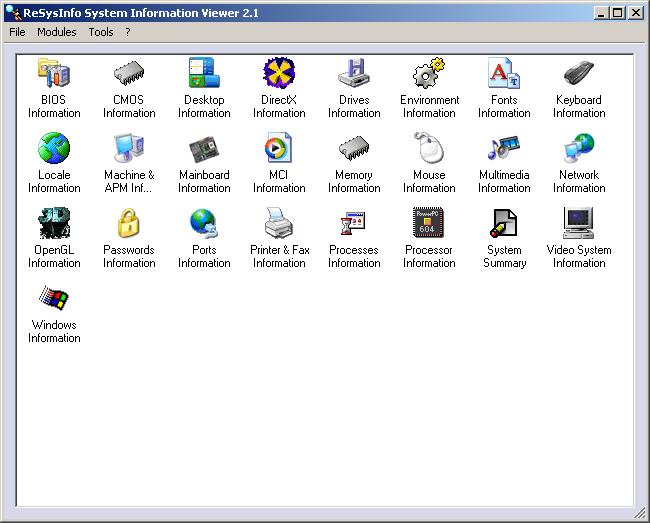Viewport: 650px width, 523px height.
Task: Open the Drives Information icon
Action: [x=354, y=73]
